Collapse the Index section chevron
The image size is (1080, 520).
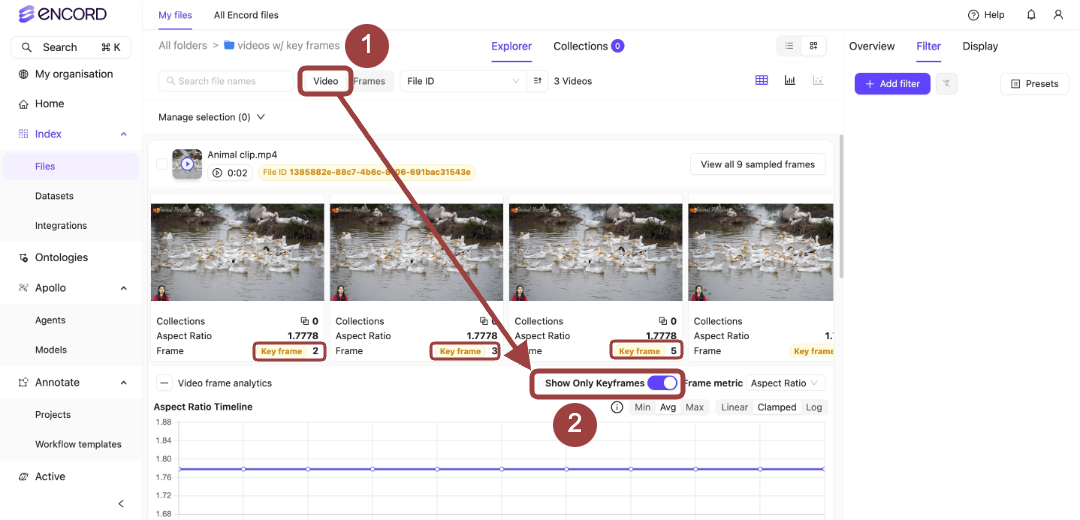[x=123, y=134]
